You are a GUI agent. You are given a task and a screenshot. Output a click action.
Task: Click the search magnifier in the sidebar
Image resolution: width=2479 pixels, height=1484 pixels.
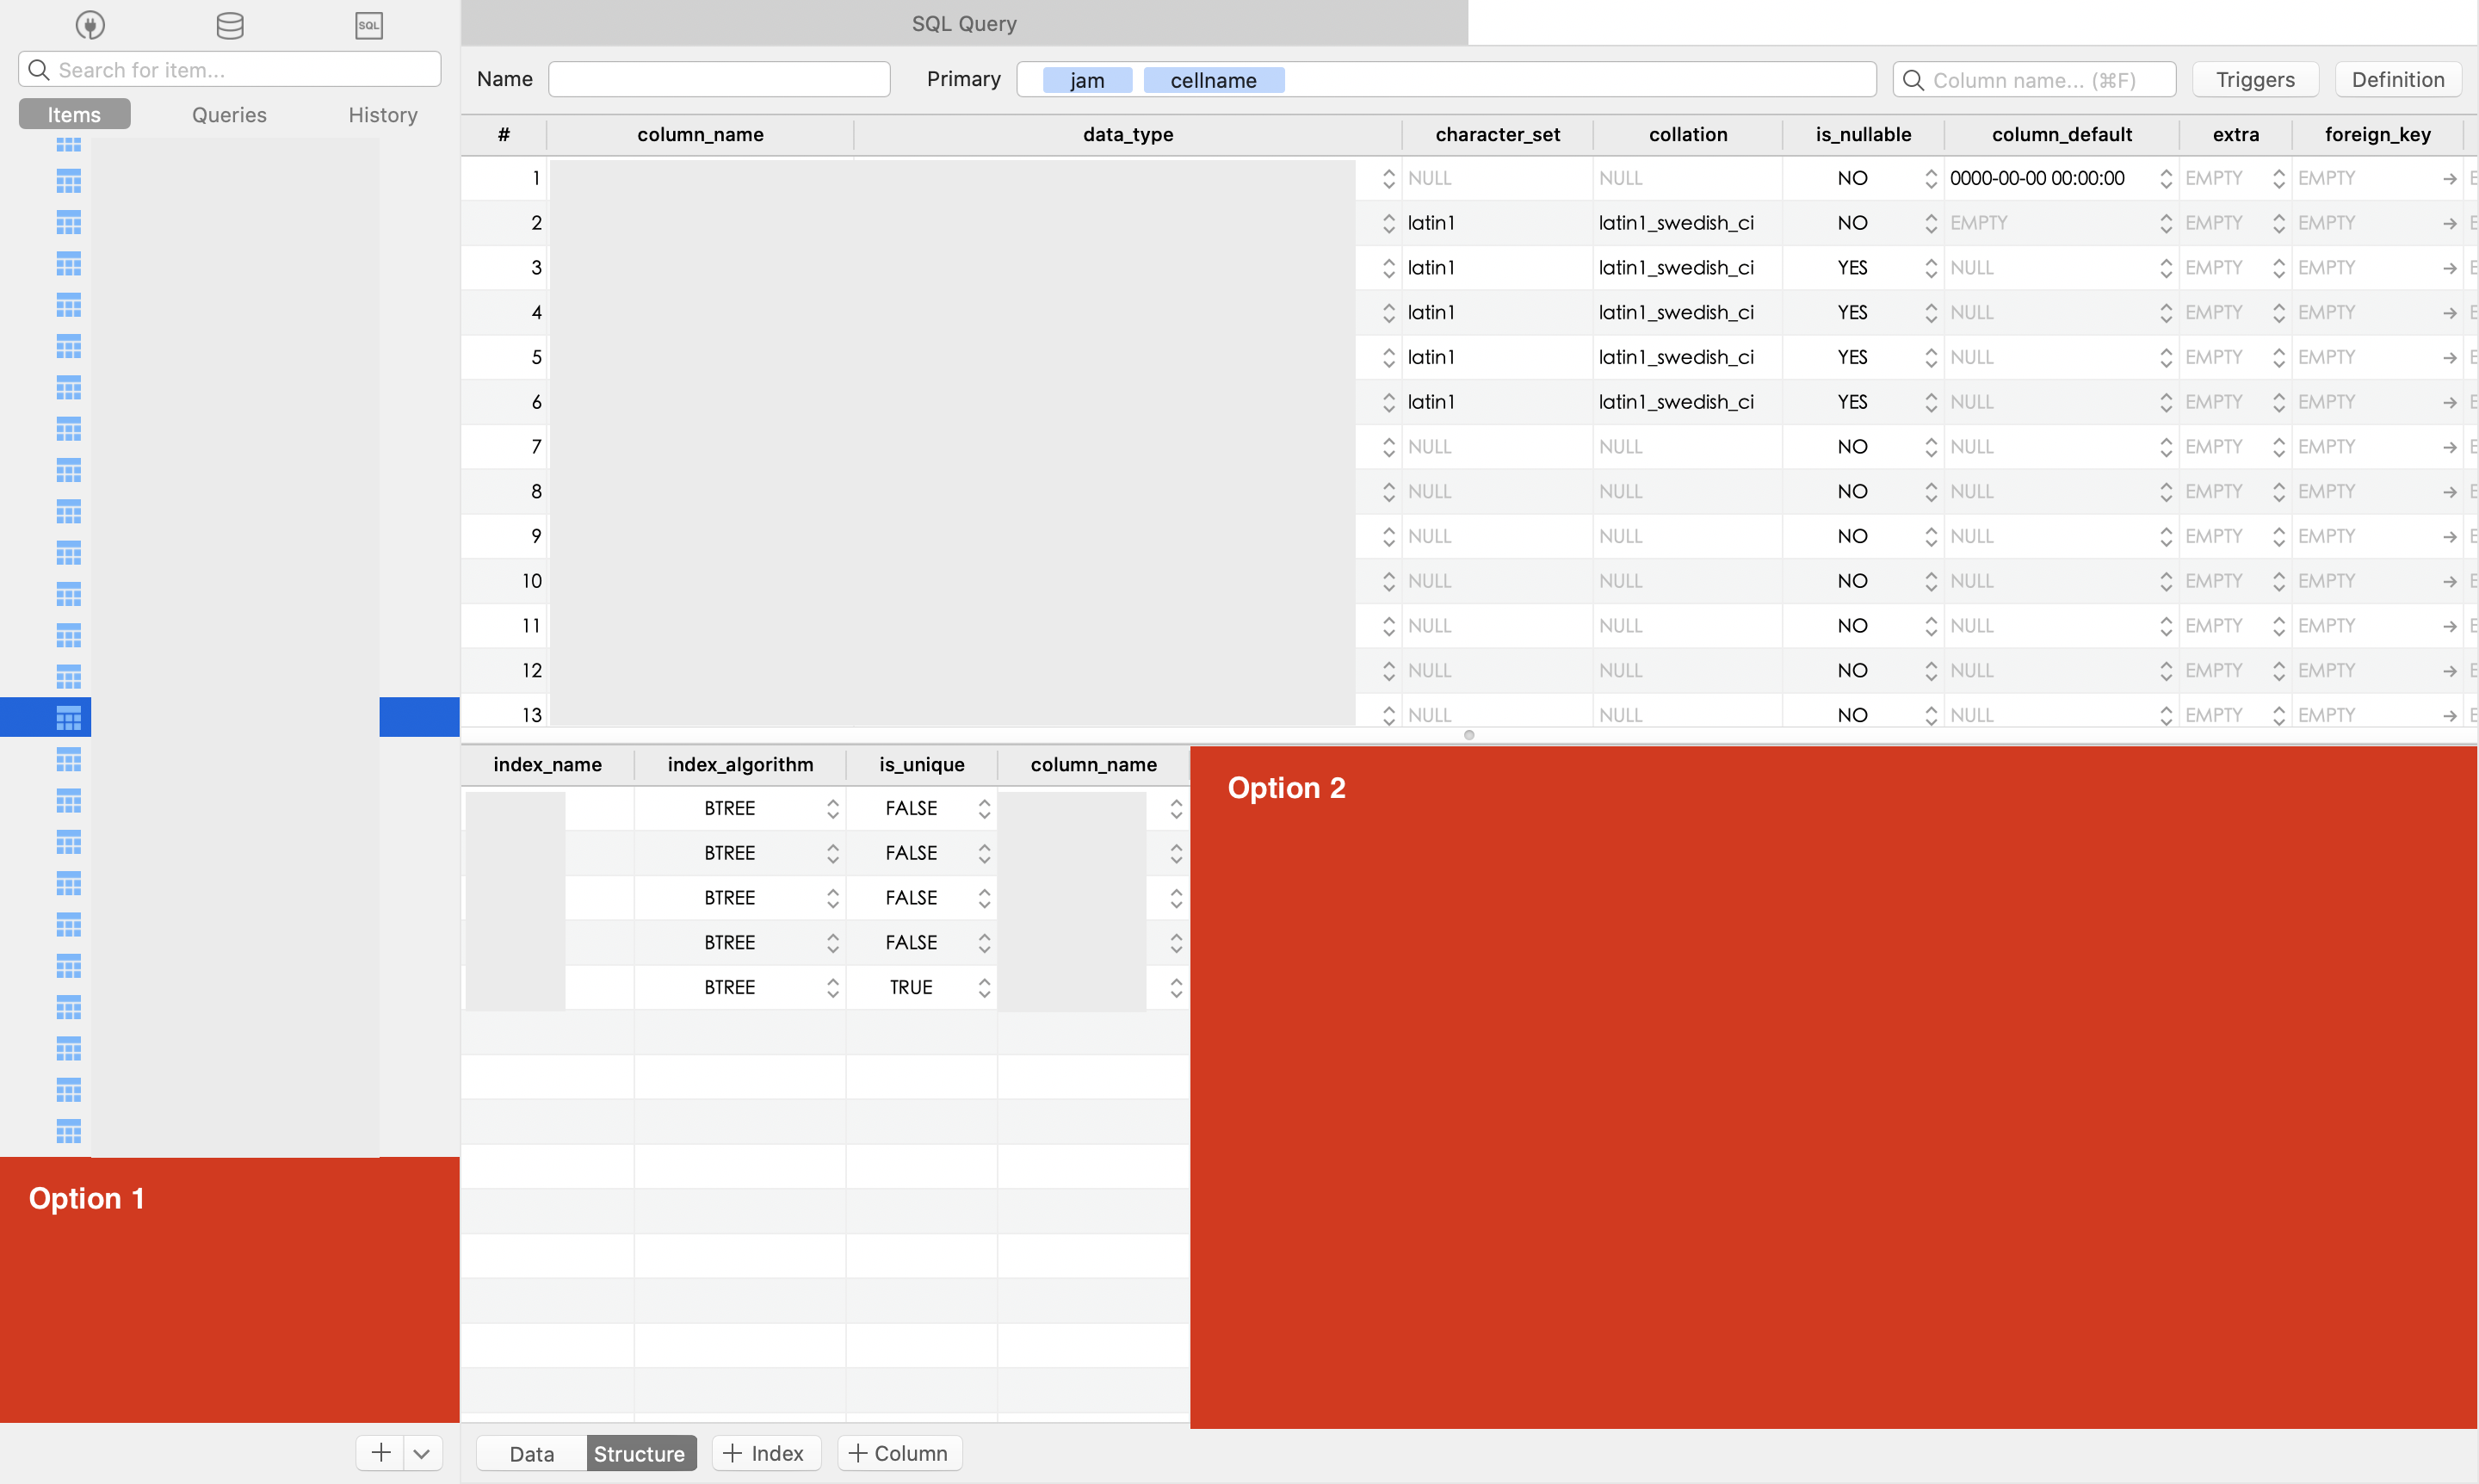coord(38,69)
